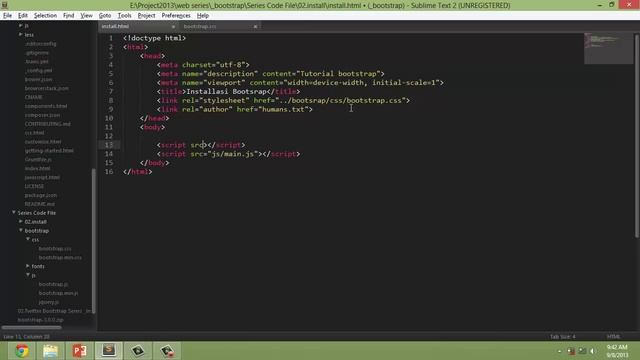Open the Tools menu
The image size is (640, 360).
pyautogui.click(x=124, y=16)
